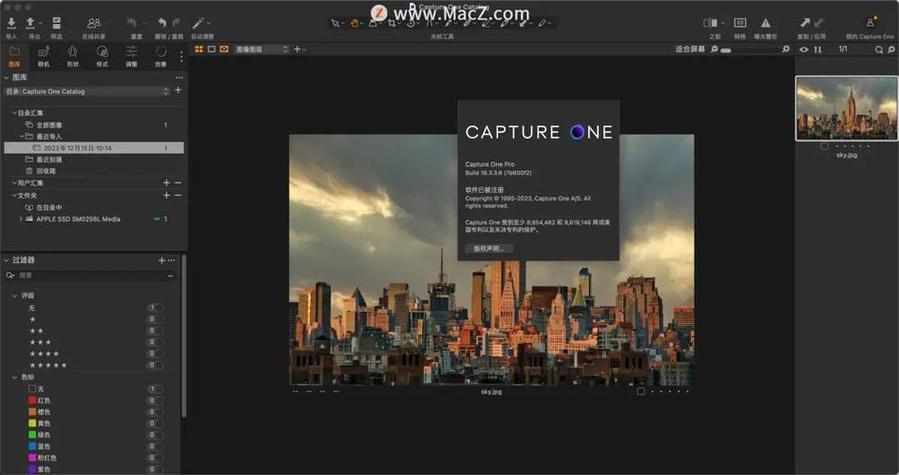Open the Cull (筛选) toolbar icon
Screen dimensions: 899x475
point(56,22)
